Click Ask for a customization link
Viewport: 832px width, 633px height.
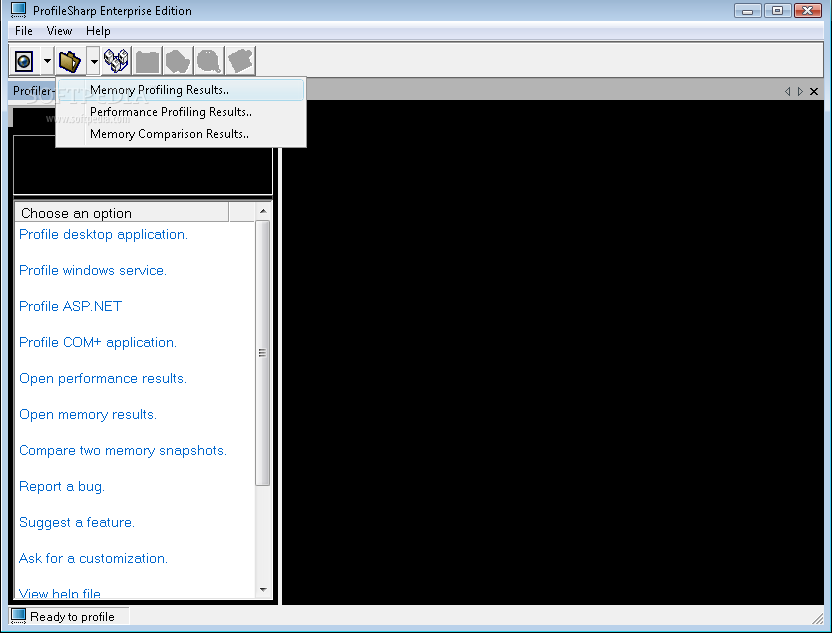click(93, 558)
